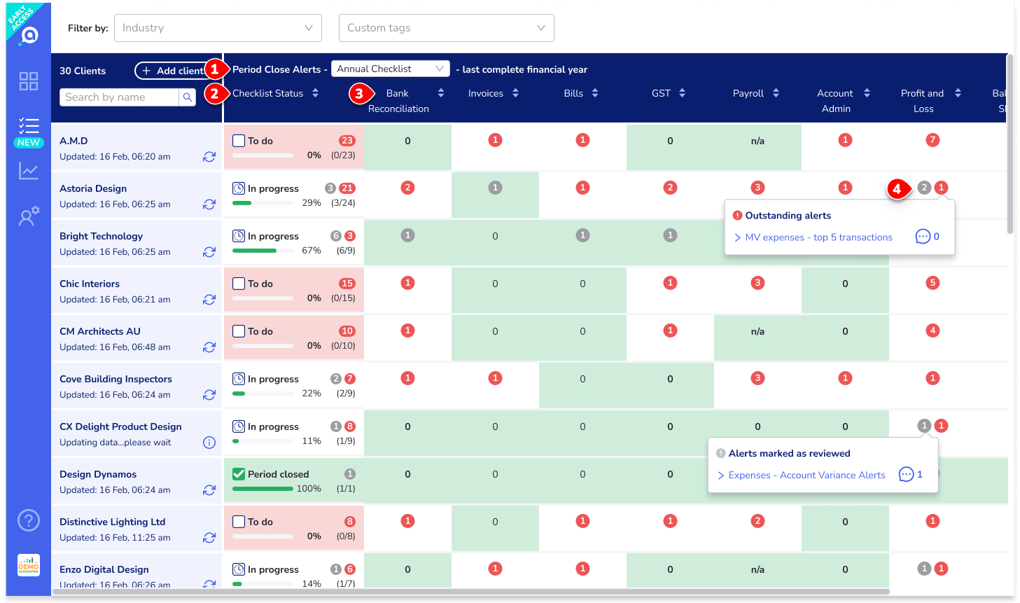This screenshot has height=603, width=1020.
Task: Open MV expenses top 5 transactions link
Action: [818, 237]
